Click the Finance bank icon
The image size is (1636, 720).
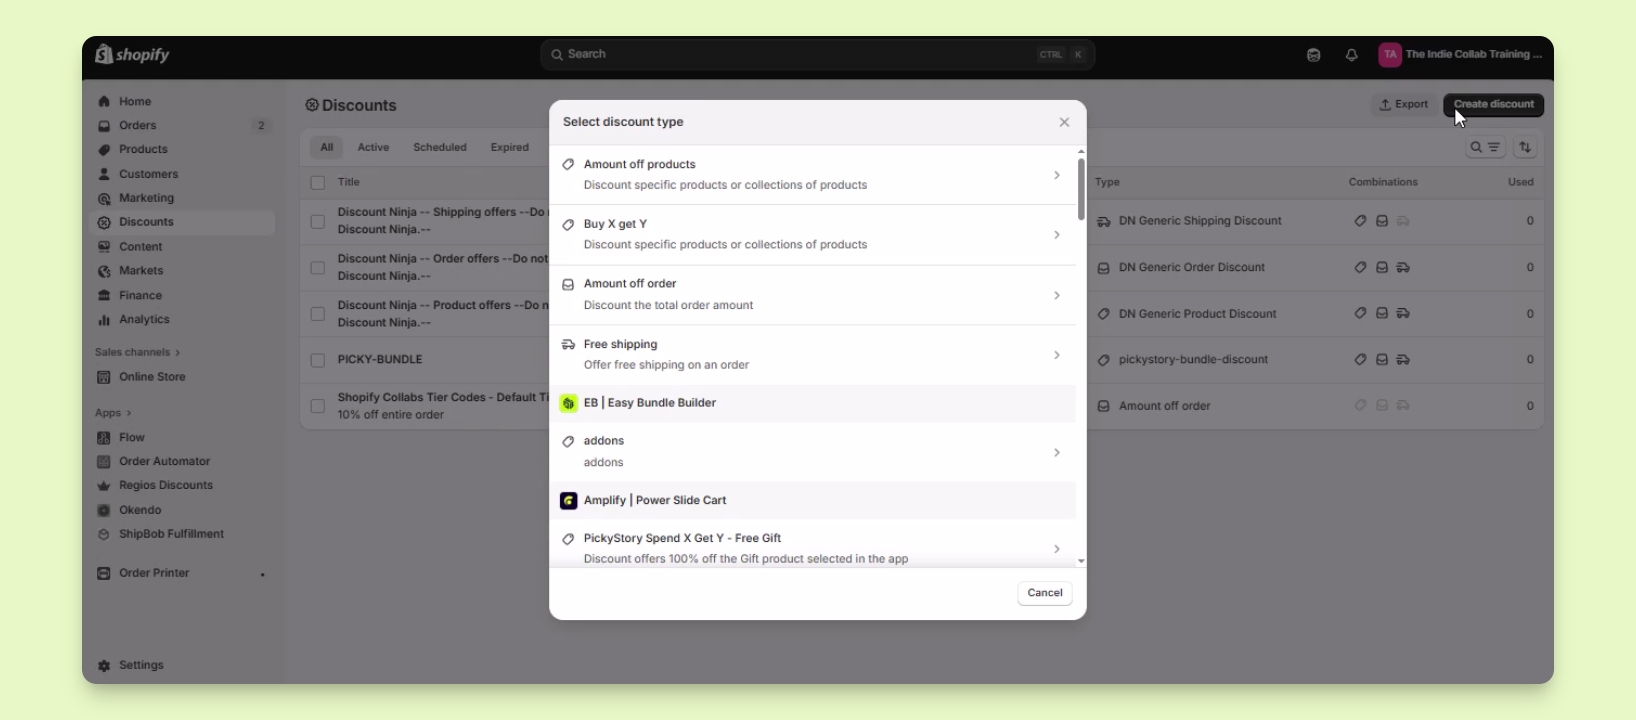pos(104,296)
